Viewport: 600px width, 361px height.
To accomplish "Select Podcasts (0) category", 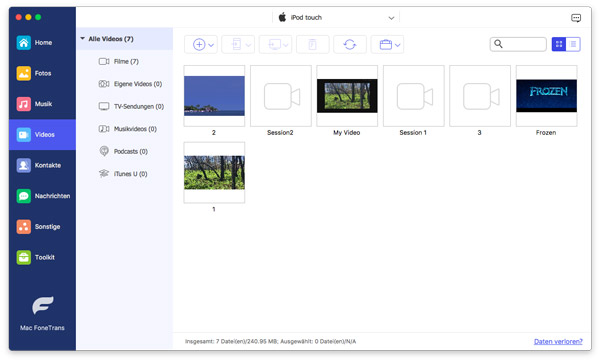I will click(125, 151).
